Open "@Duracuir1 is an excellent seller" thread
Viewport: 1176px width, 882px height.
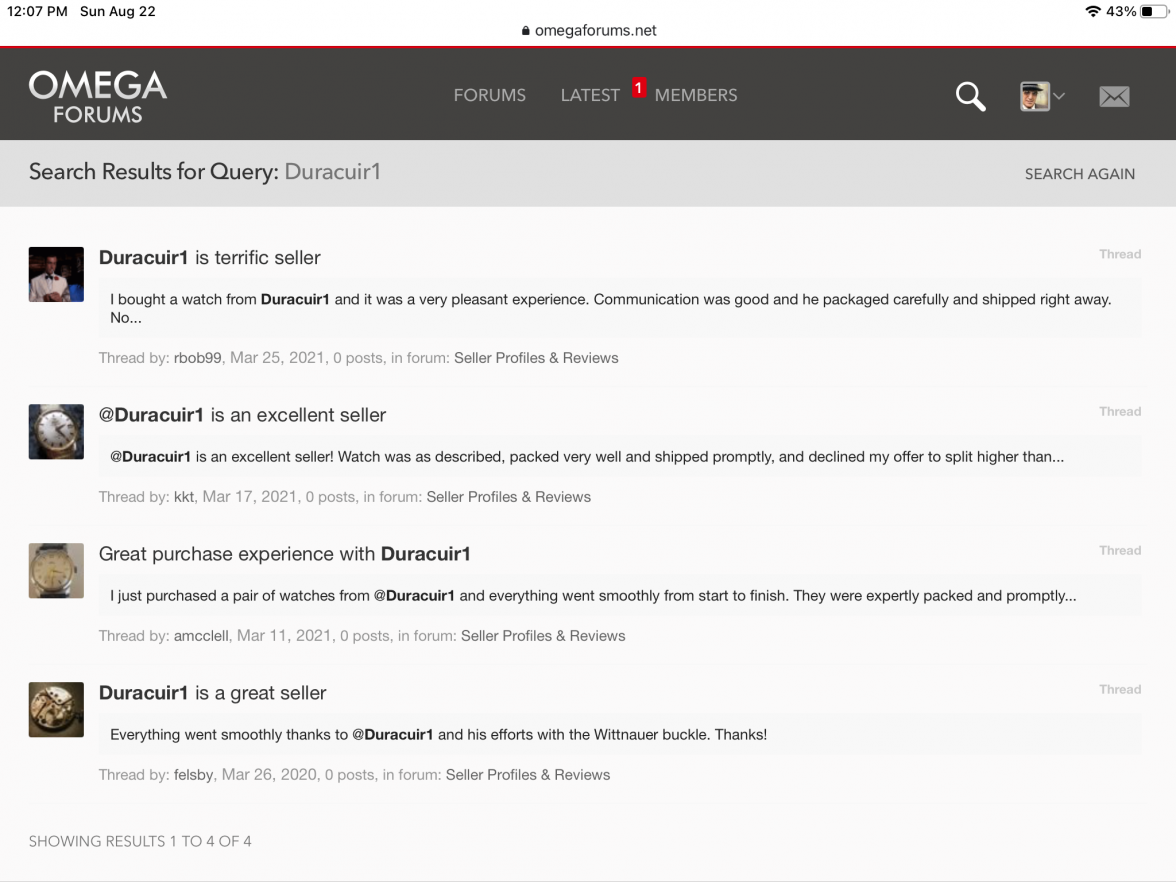pos(242,415)
